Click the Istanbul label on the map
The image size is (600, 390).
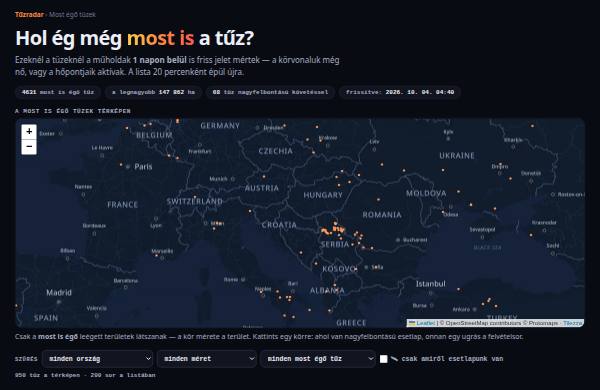(430, 284)
